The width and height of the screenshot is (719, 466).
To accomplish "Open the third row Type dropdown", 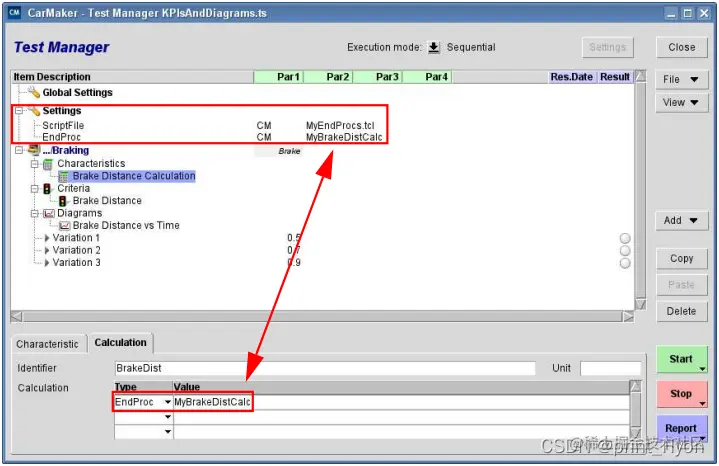I will (x=167, y=432).
